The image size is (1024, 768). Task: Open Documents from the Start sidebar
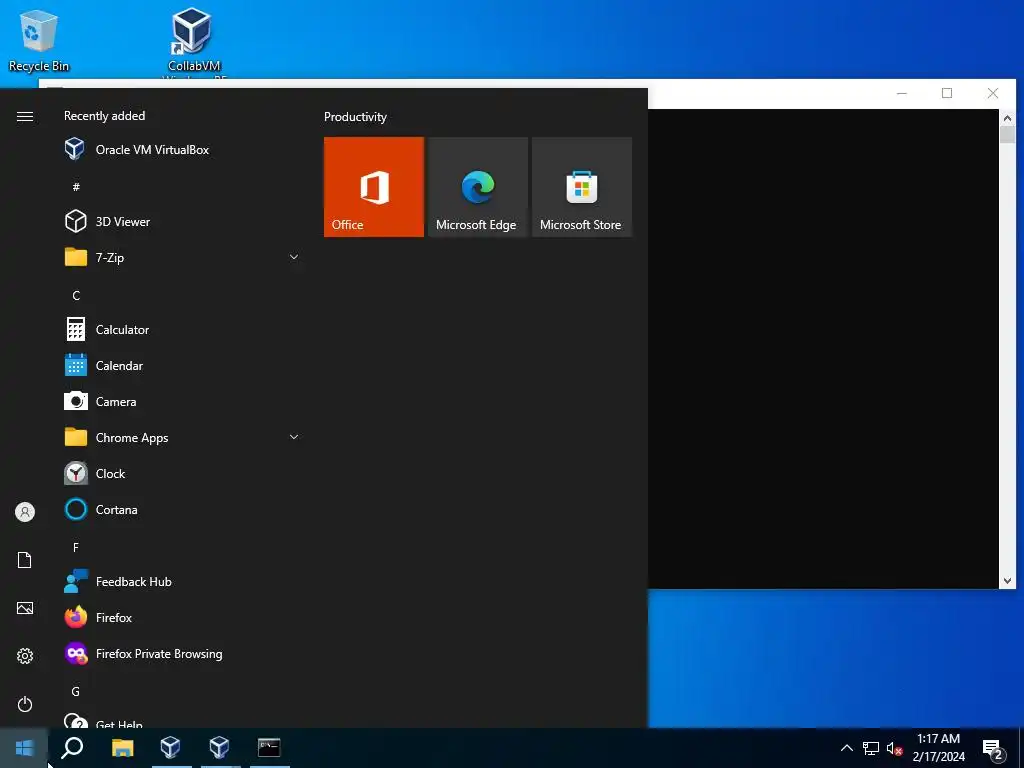(25, 560)
